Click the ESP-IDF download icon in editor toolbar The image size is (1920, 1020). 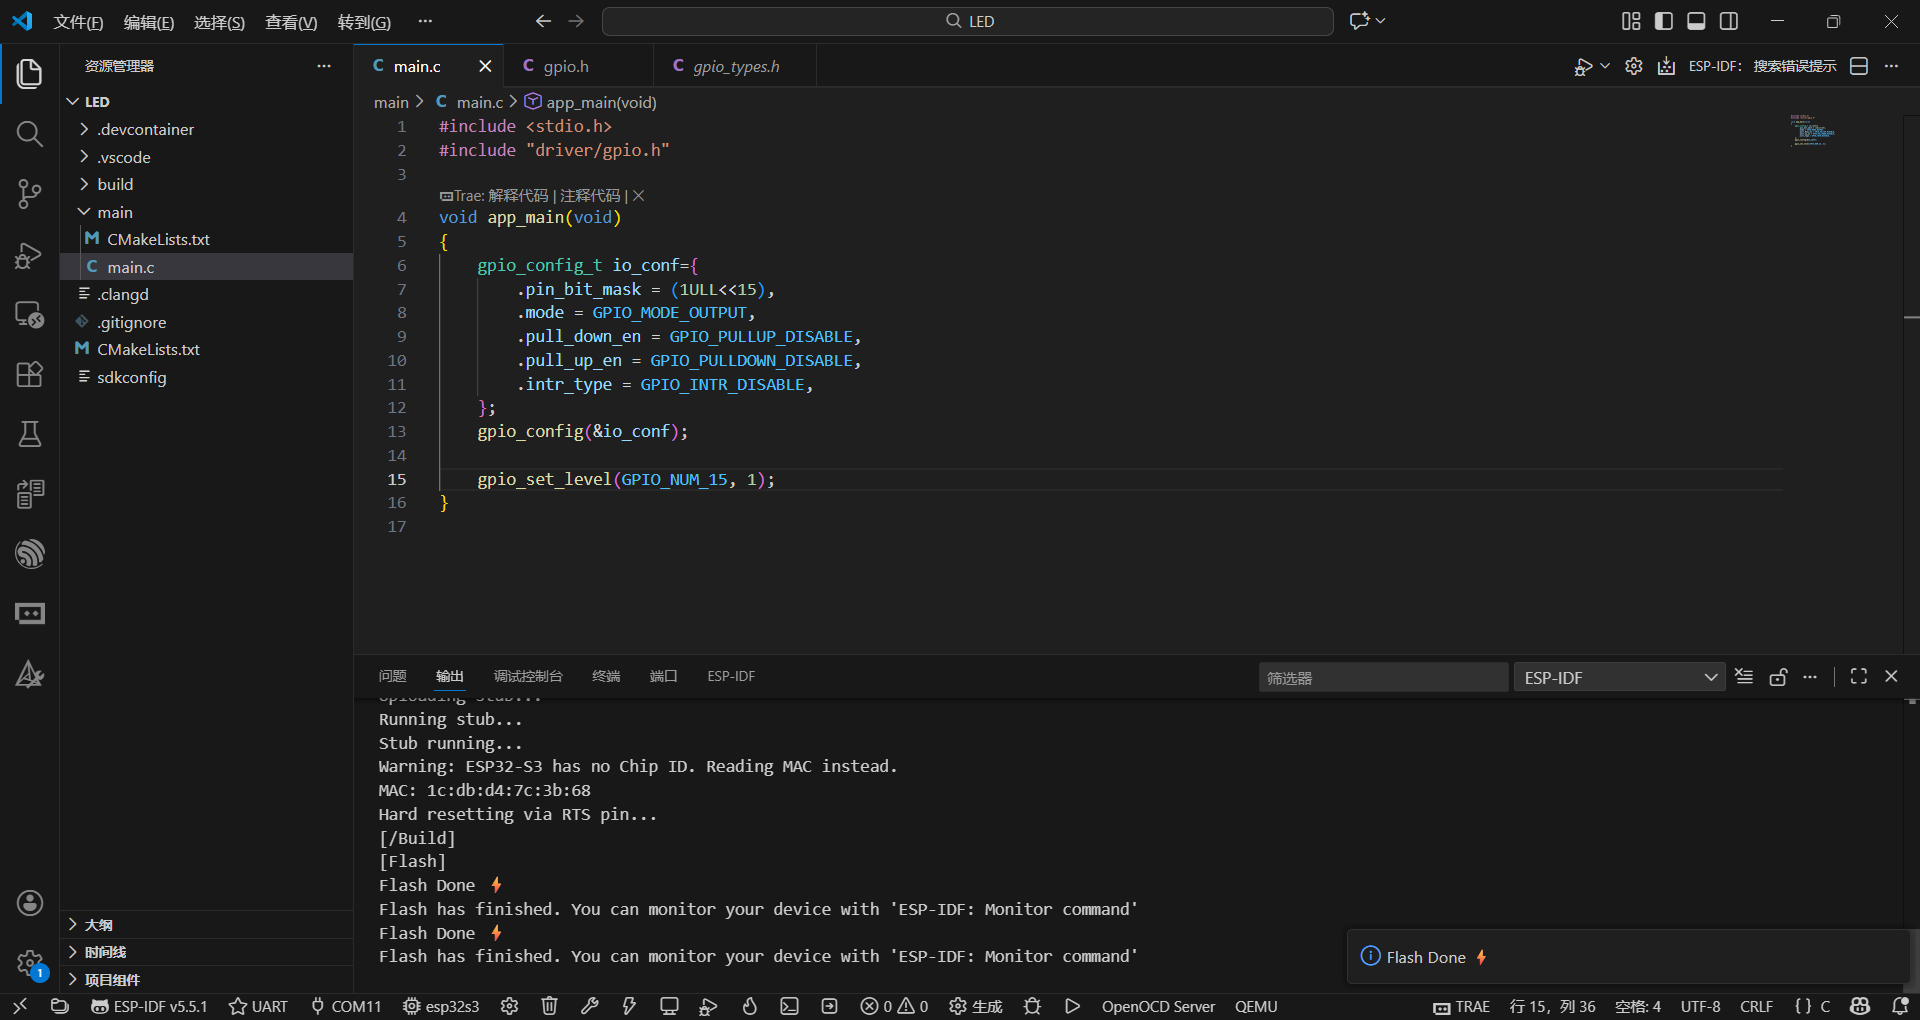[x=1666, y=66]
